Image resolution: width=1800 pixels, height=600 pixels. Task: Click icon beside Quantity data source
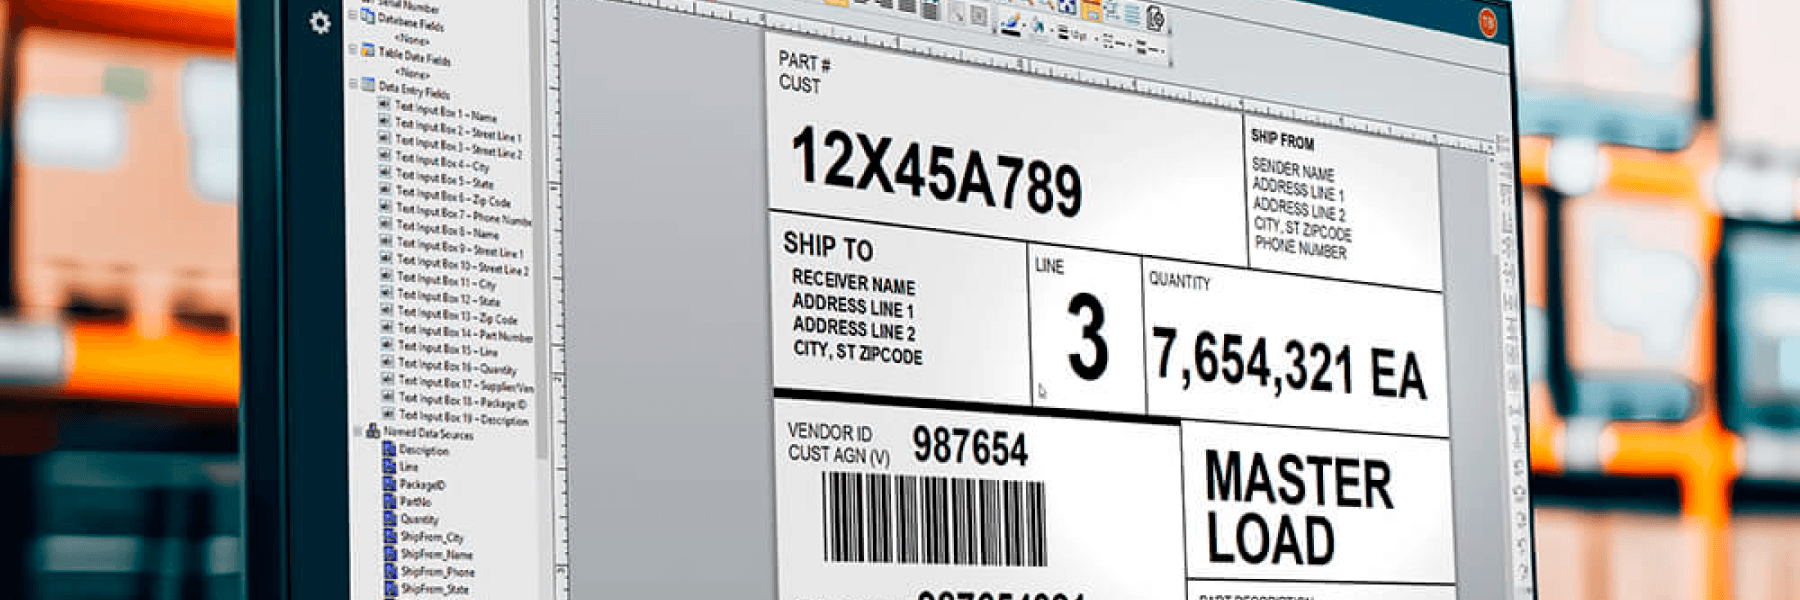pyautogui.click(x=391, y=518)
